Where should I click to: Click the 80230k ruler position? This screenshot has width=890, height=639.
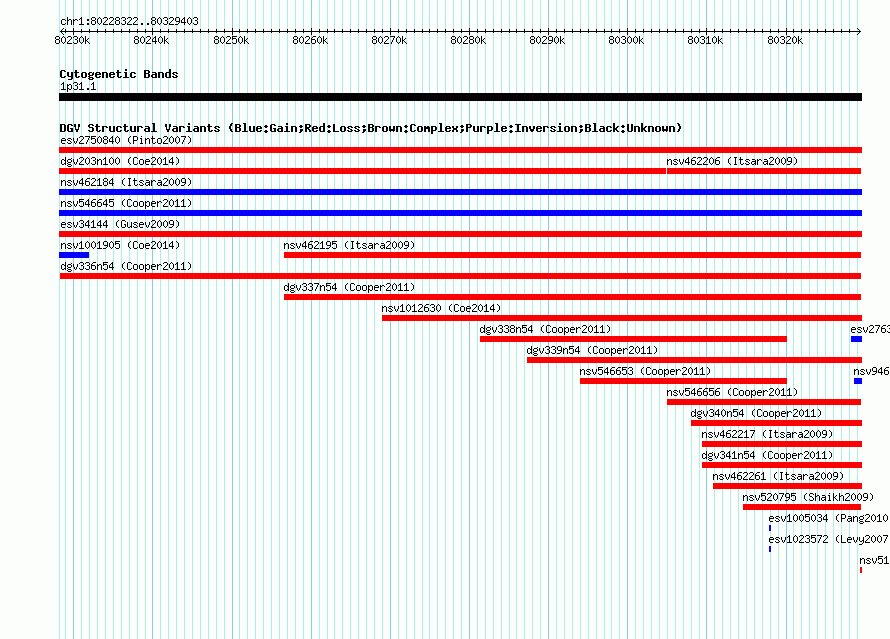pyautogui.click(x=72, y=40)
